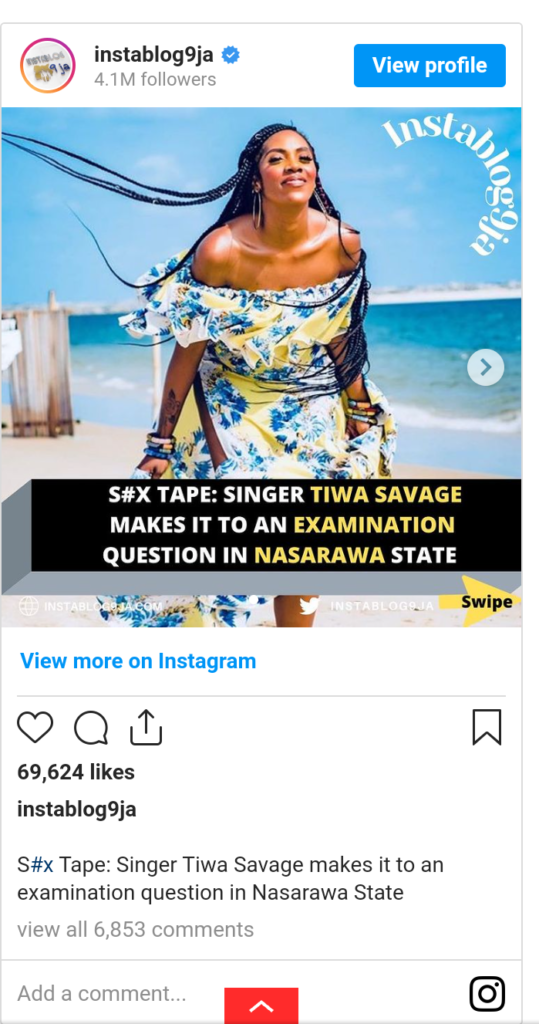Click the Twitter bird icon on the image

pyautogui.click(x=310, y=606)
